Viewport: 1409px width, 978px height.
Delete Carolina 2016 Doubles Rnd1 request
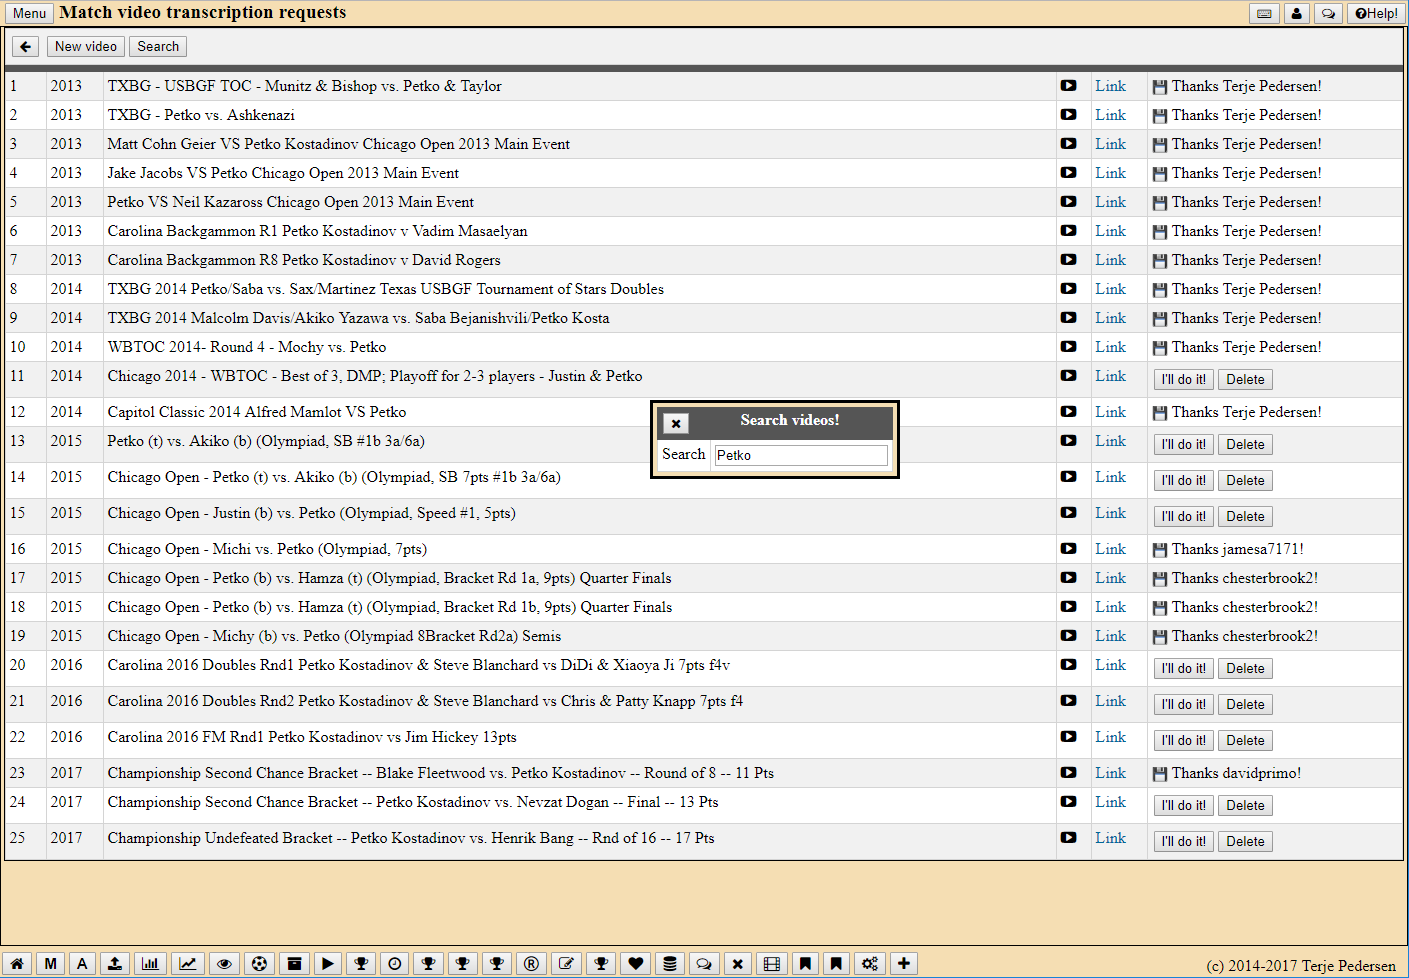point(1245,669)
